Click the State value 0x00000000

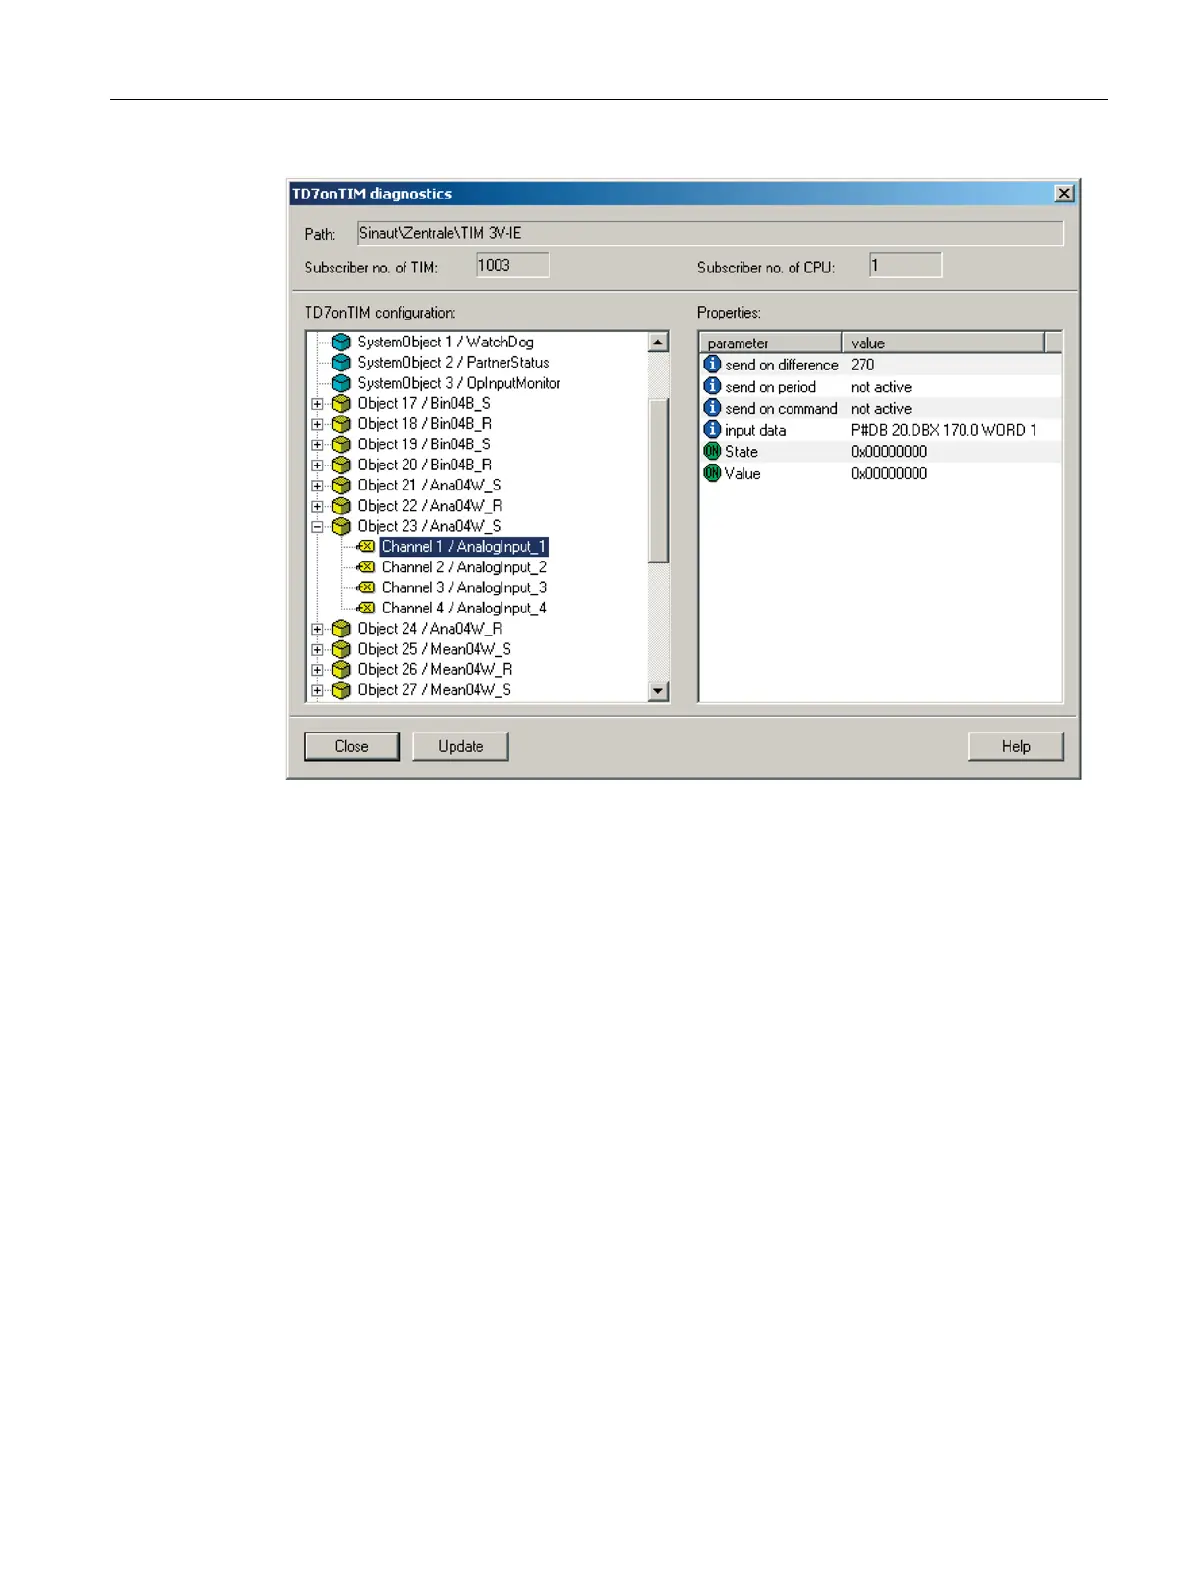889,452
